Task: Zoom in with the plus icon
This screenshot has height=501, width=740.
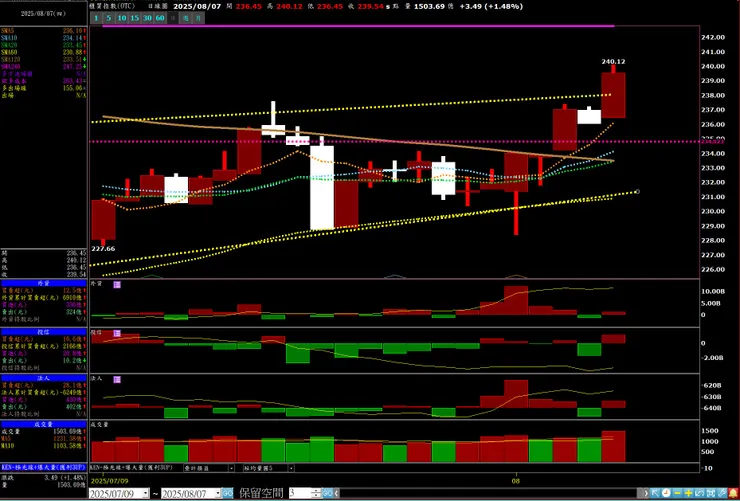Action: 688,493
